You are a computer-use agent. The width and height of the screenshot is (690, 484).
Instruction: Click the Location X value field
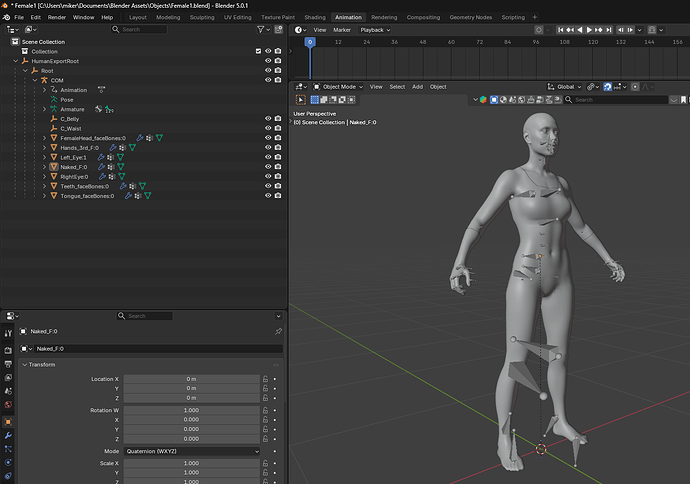191,379
